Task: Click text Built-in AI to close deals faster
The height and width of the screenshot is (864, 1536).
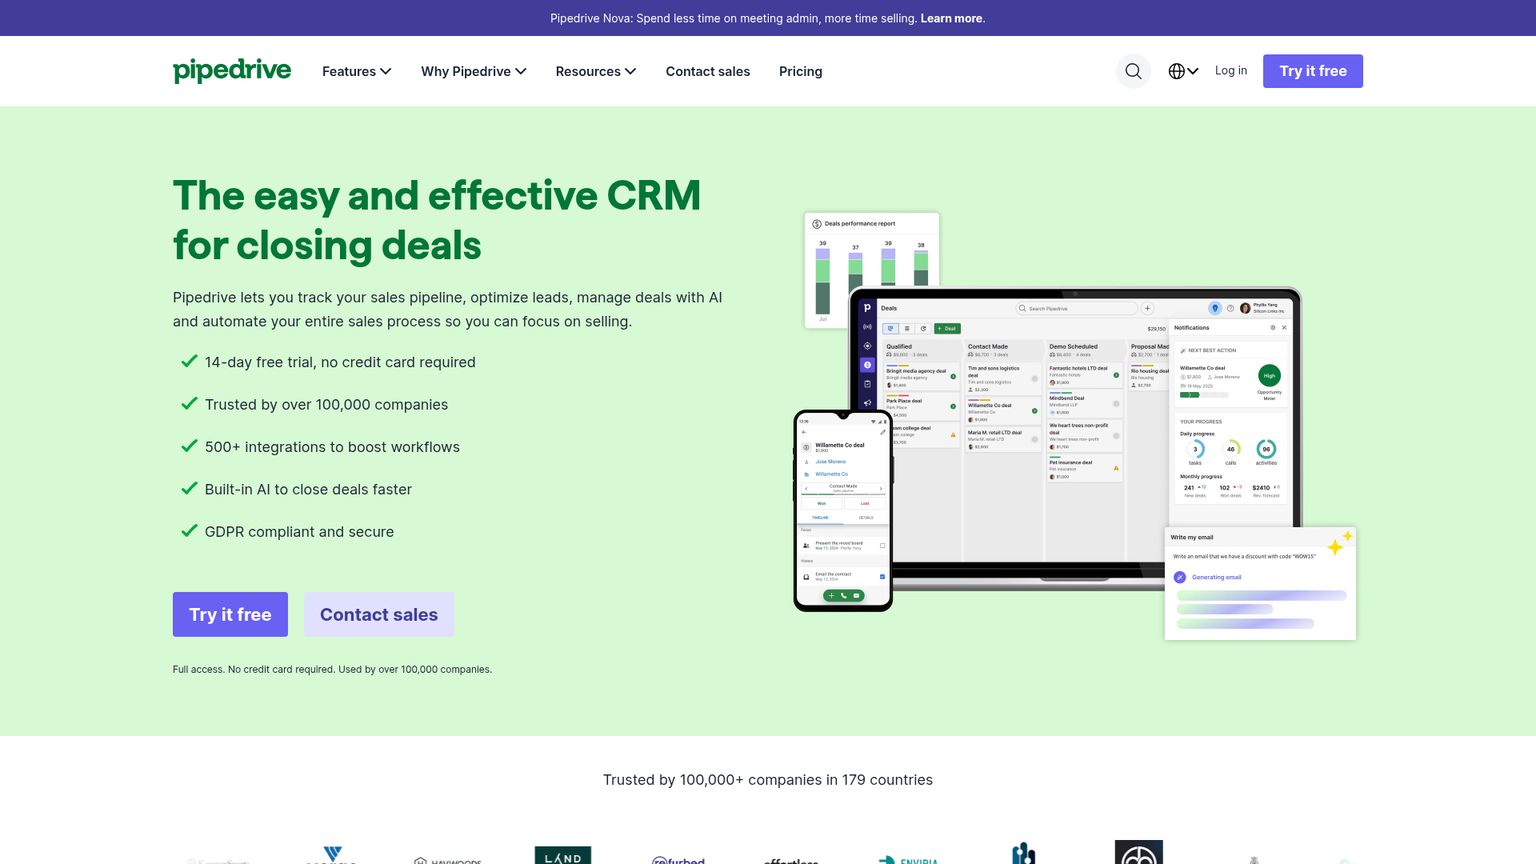Action: tap(308, 489)
